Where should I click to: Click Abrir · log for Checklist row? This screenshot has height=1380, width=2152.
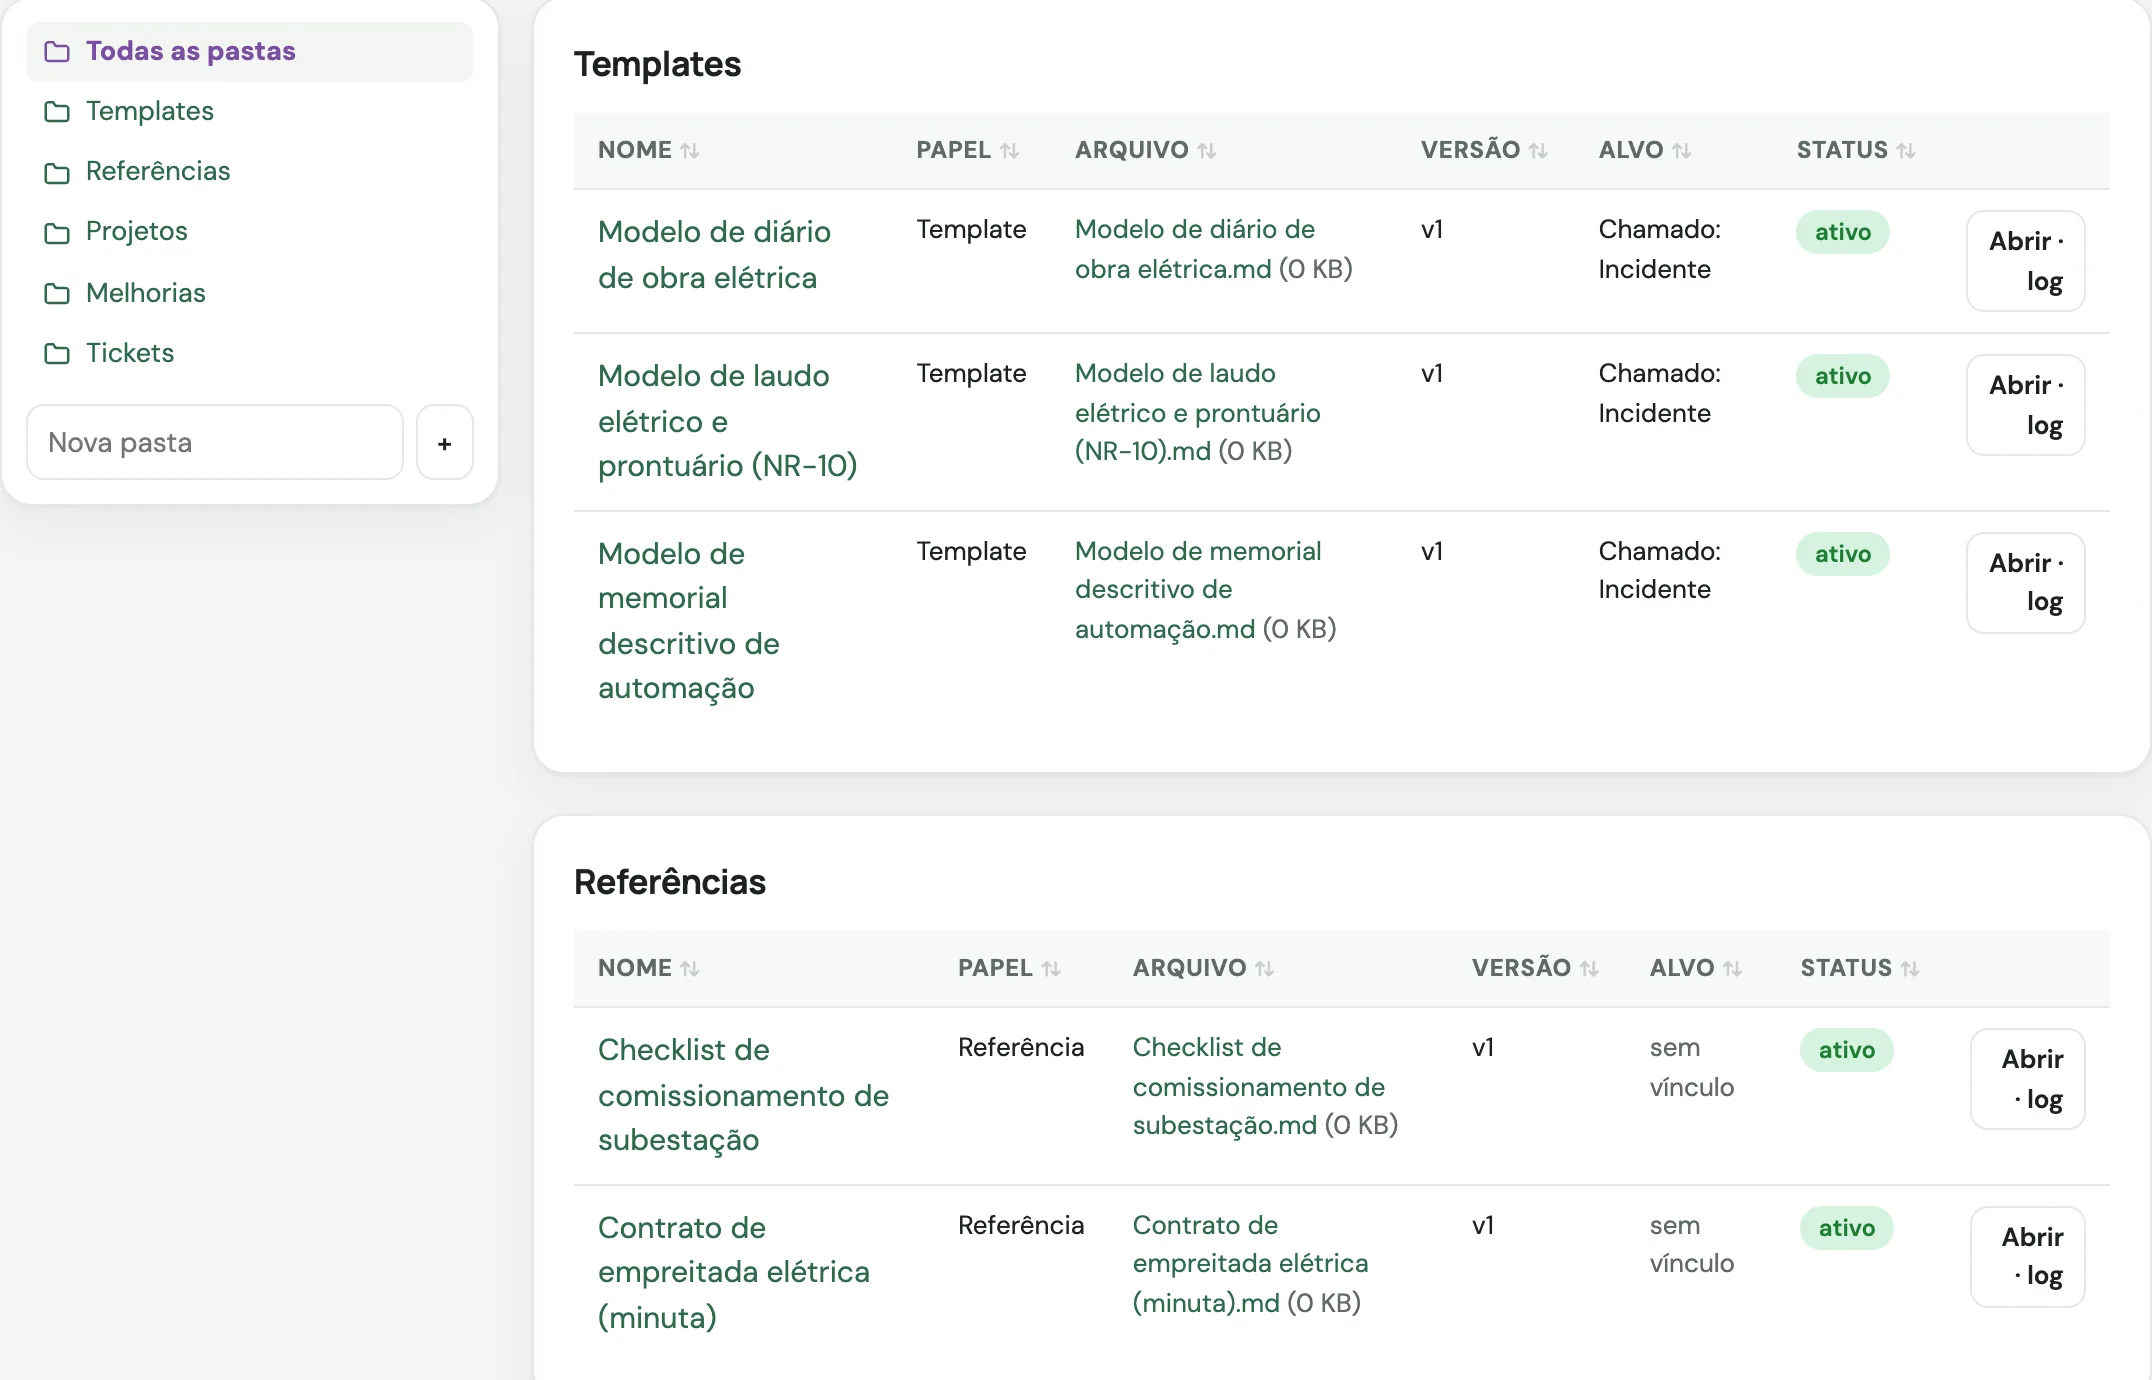coord(2028,1079)
